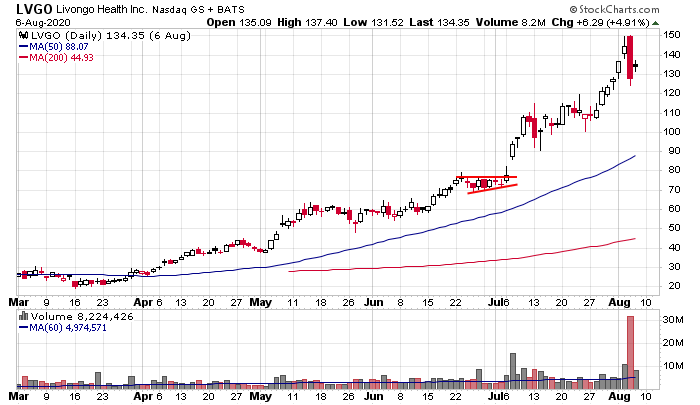
Task: Click the 30M volume axis label
Action: (x=673, y=320)
